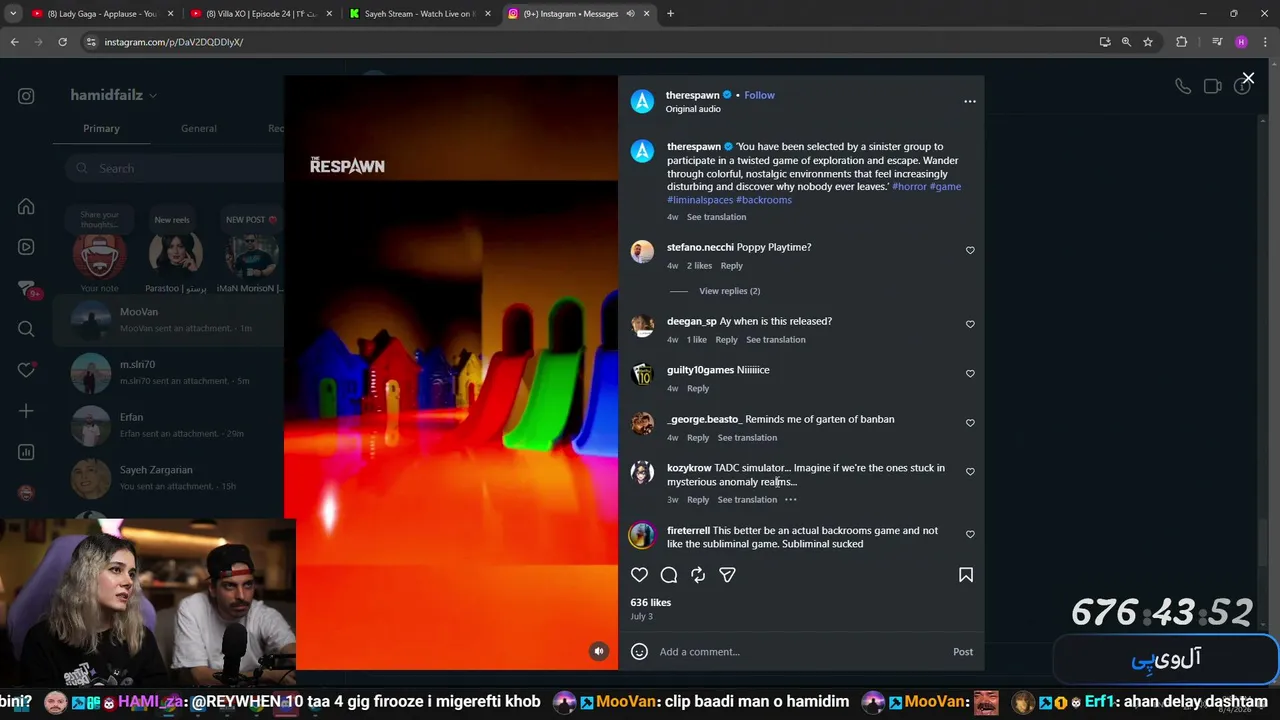Select the General messages tab
Screen dimensions: 1280x720
point(199,128)
